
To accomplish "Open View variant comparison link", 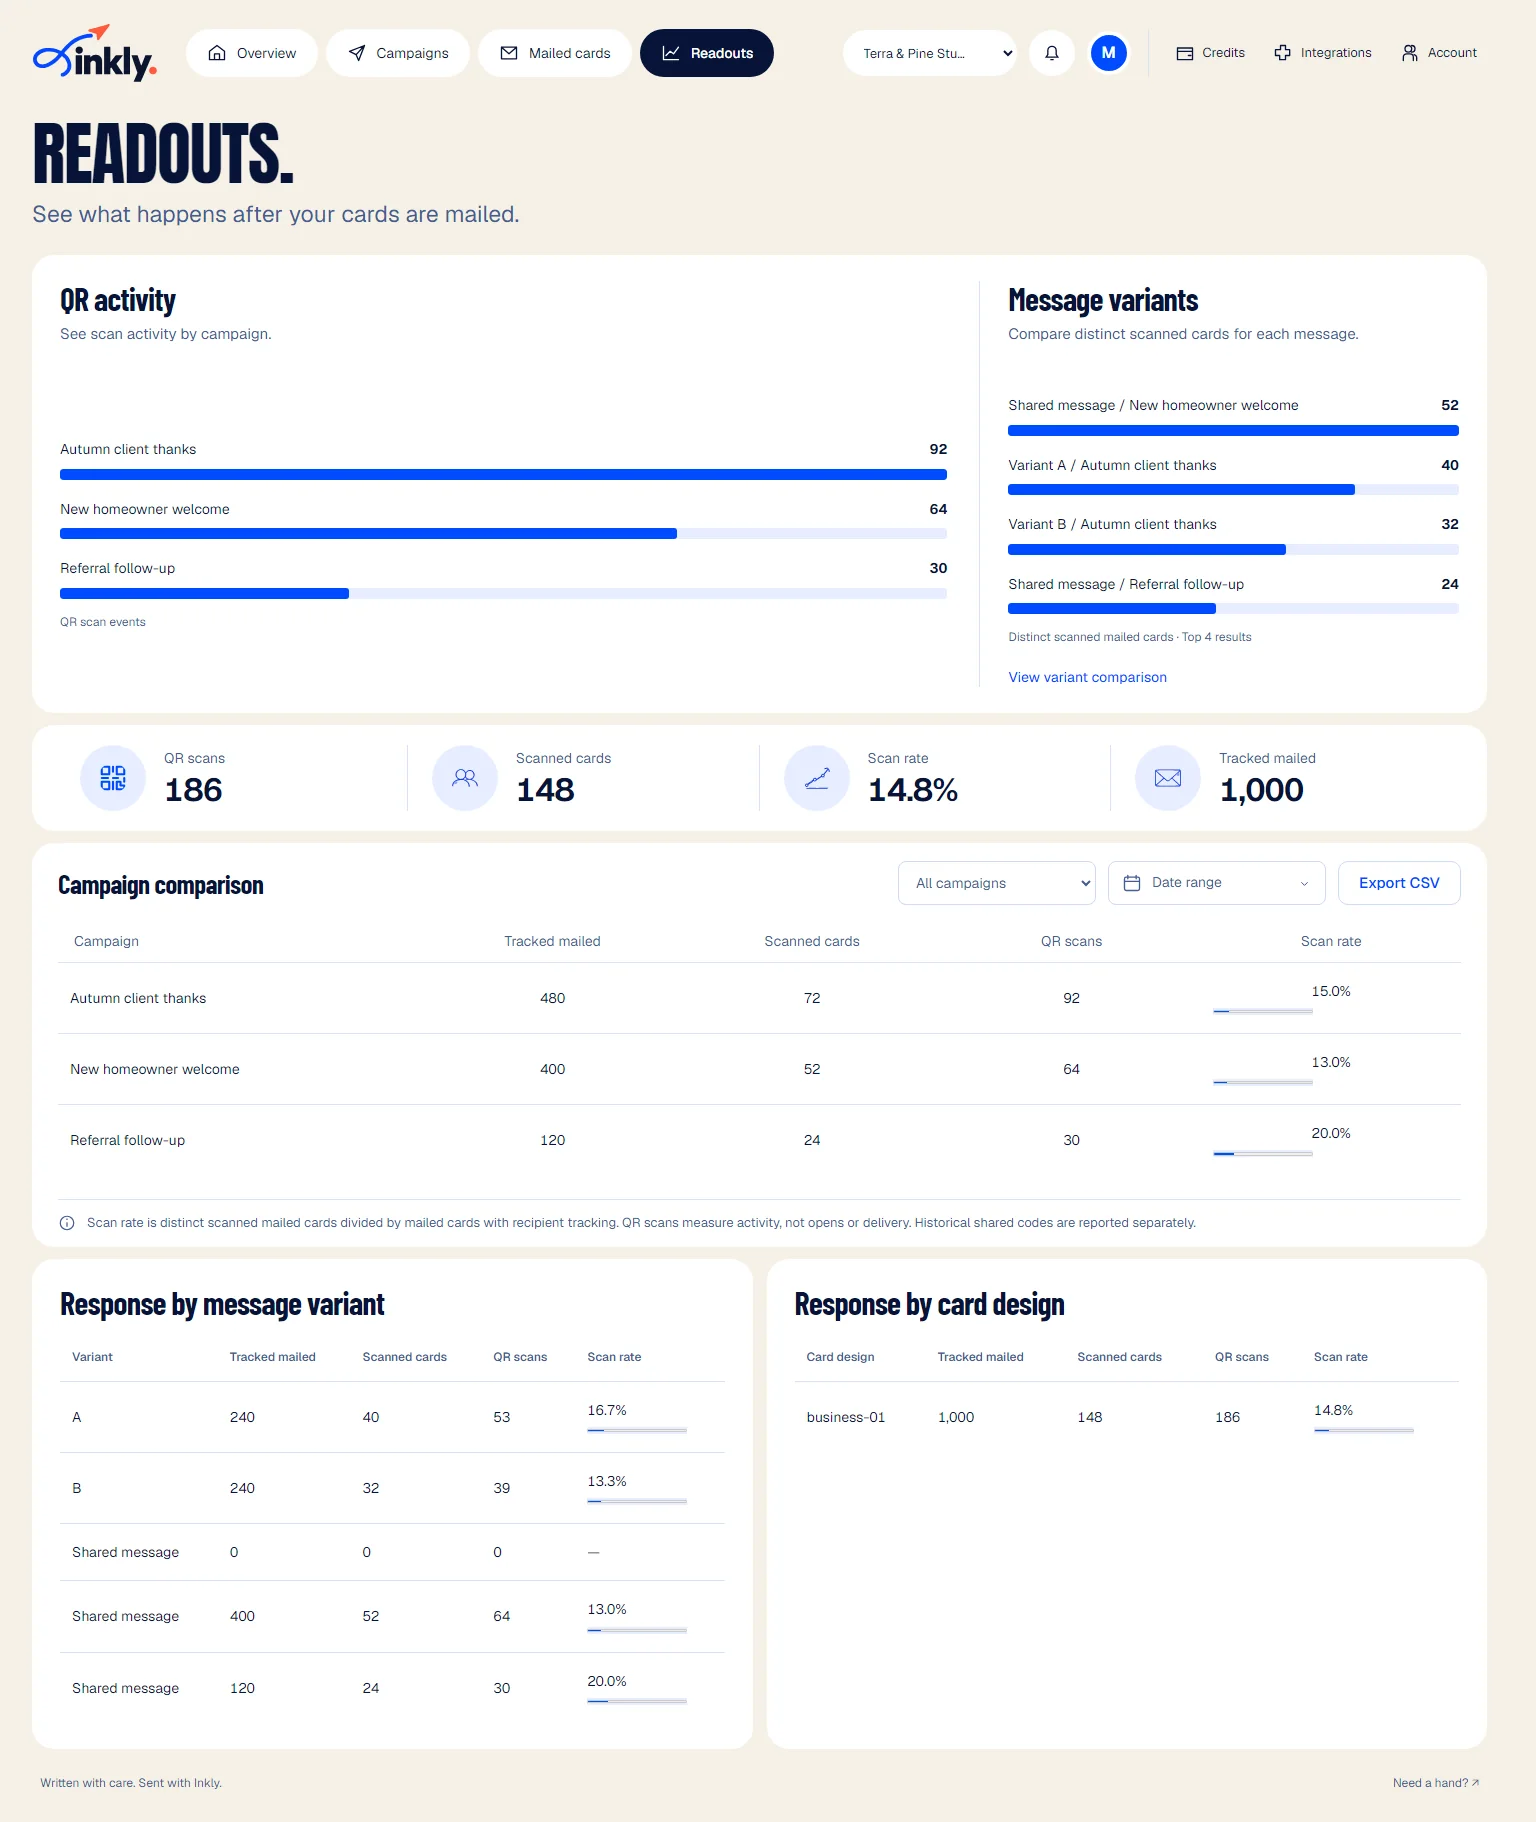I will 1087,677.
